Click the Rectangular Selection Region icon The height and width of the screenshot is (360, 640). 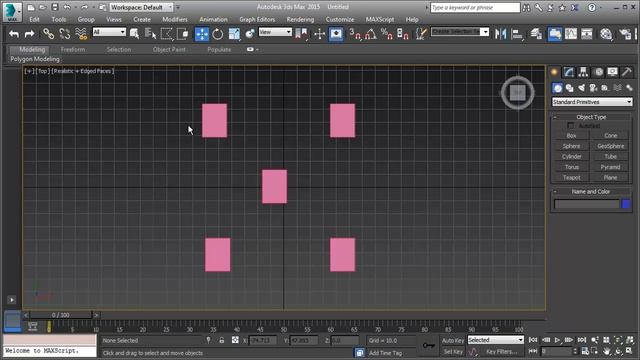tap(167, 34)
